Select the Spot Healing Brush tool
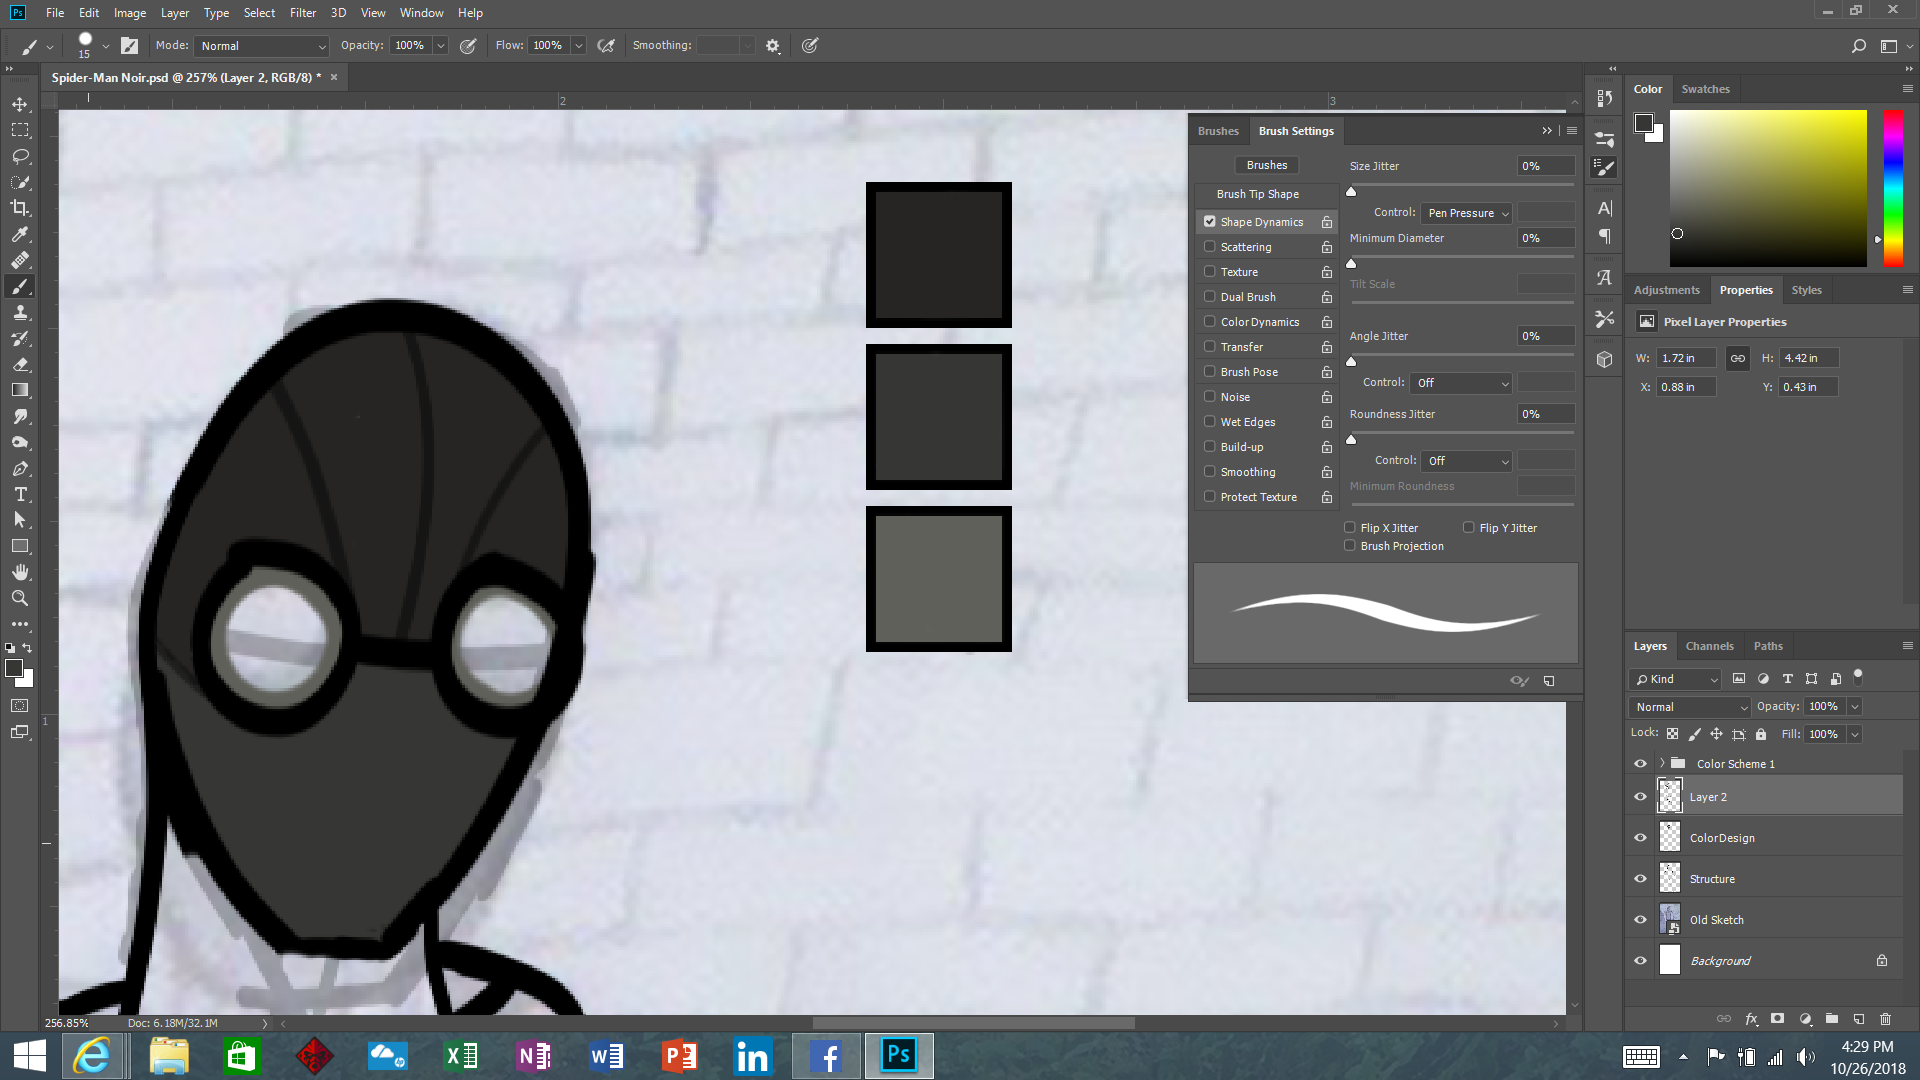1920x1080 pixels. tap(20, 260)
